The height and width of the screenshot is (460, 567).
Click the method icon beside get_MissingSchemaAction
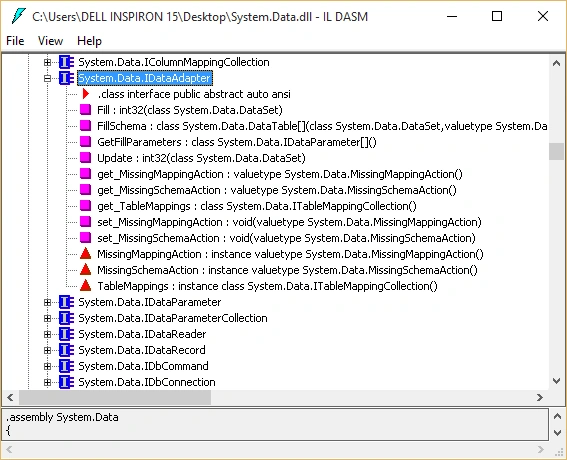pyautogui.click(x=85, y=189)
